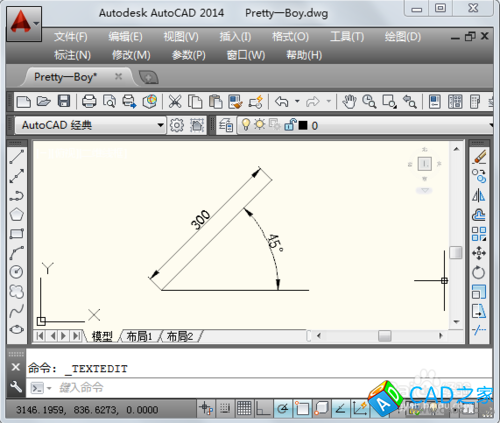Select the Offset modify tool
500x423 pixels.
pos(479,215)
